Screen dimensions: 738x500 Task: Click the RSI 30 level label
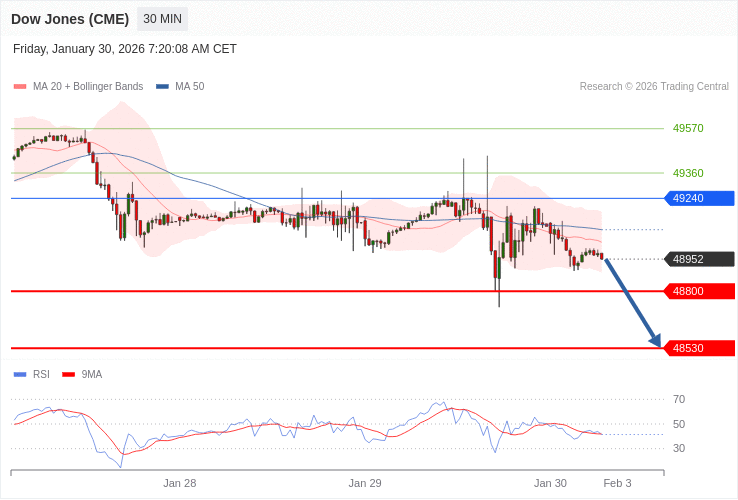(679, 448)
